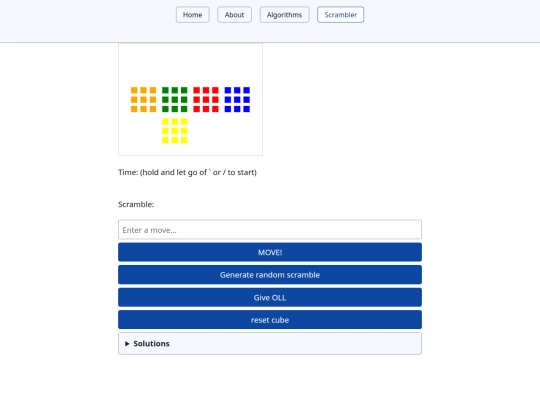This screenshot has width=540, height=405.
Task: Click Generate random scramble button
Action: coord(270,275)
